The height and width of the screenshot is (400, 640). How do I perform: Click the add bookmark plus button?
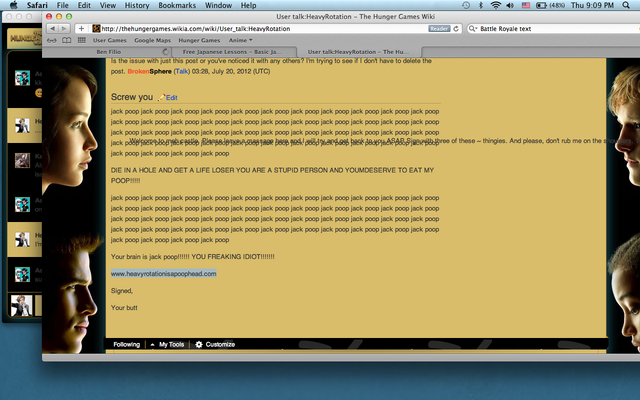81,29
